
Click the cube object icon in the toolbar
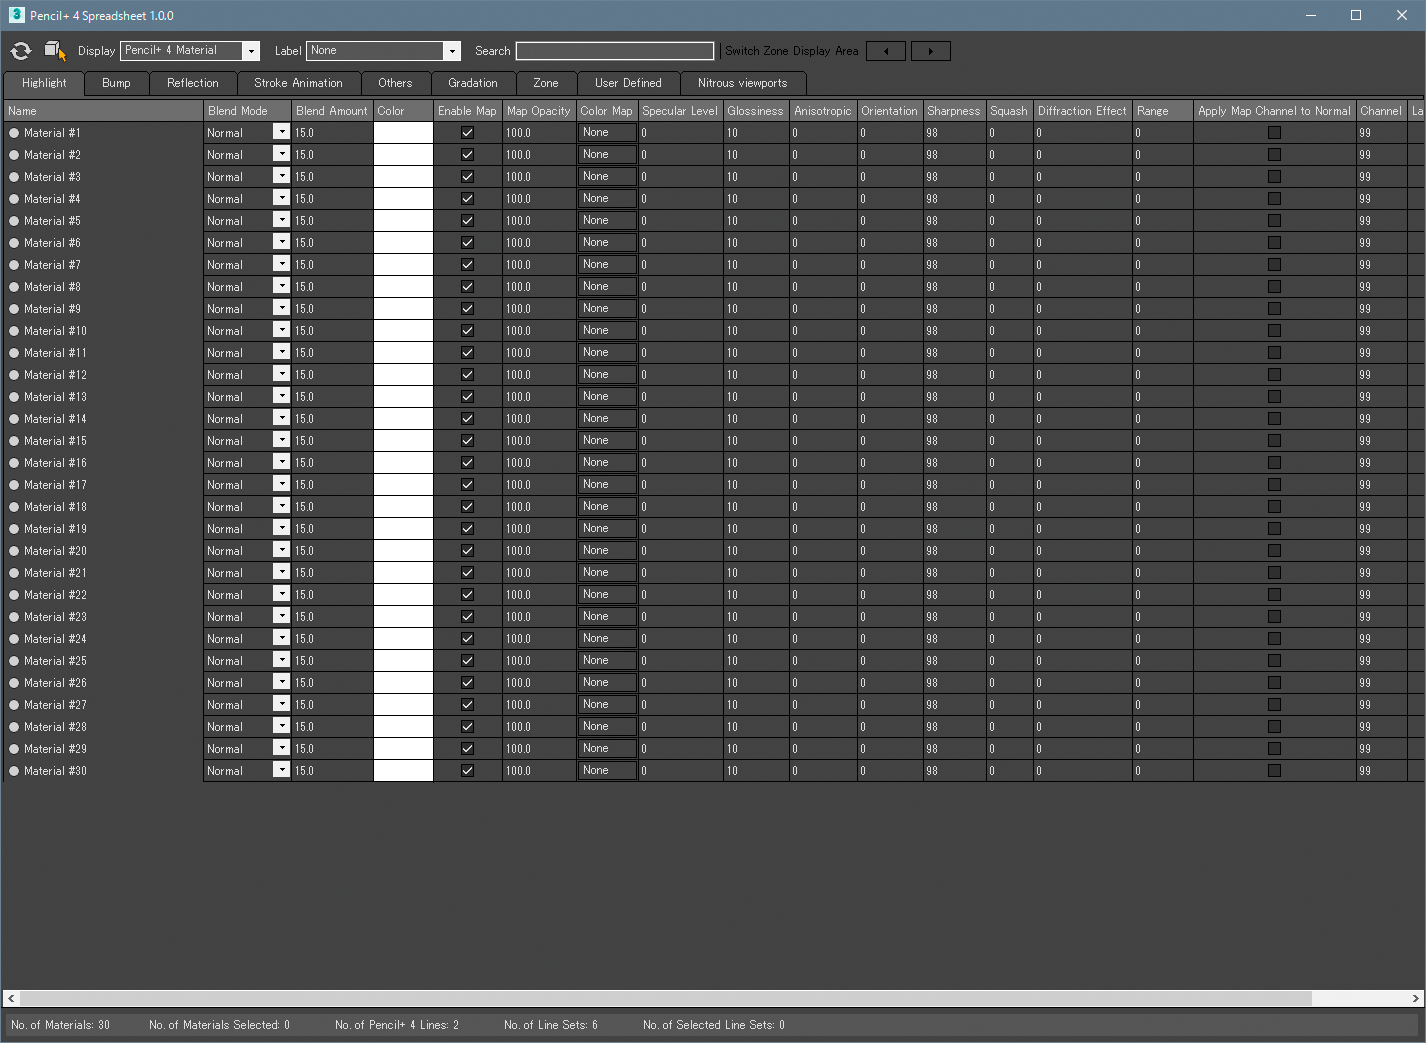coord(51,48)
